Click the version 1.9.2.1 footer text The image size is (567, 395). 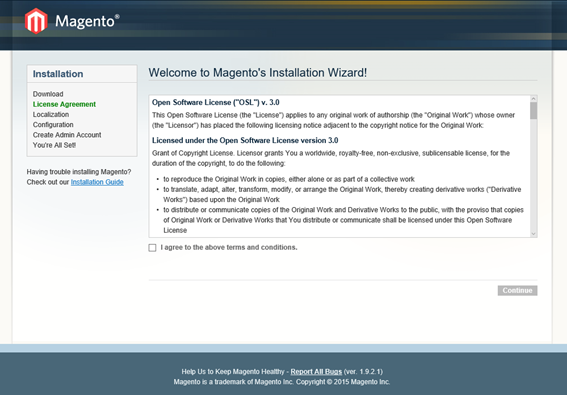(363, 371)
